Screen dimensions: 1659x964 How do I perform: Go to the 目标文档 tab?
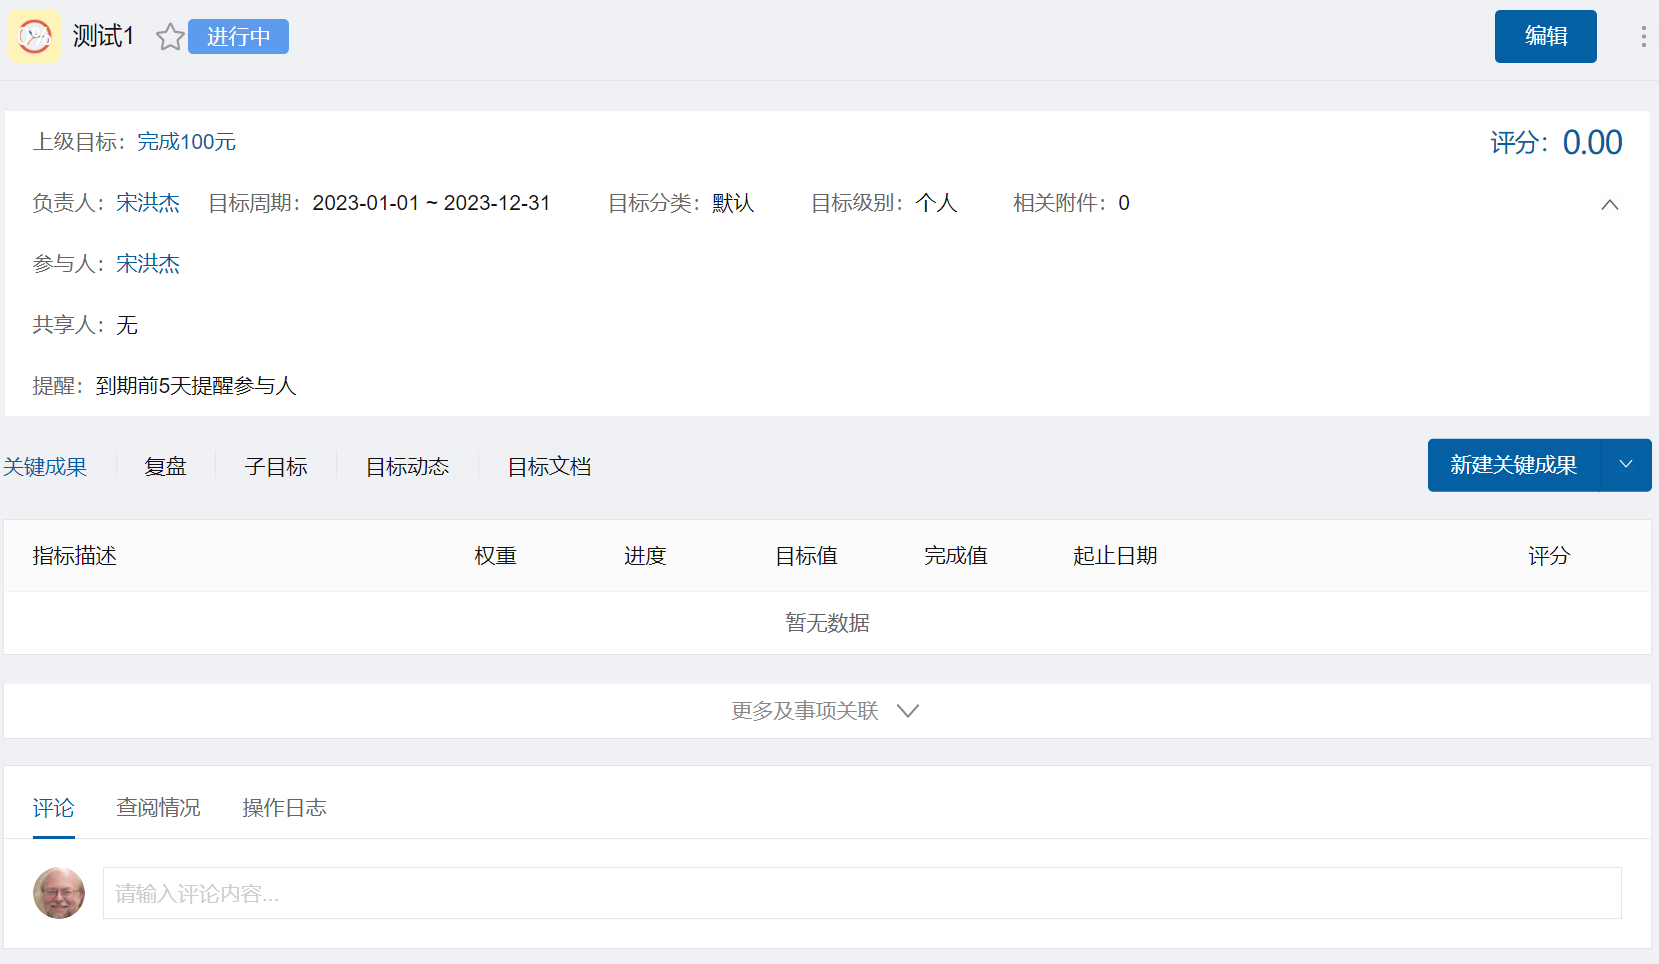coord(549,467)
